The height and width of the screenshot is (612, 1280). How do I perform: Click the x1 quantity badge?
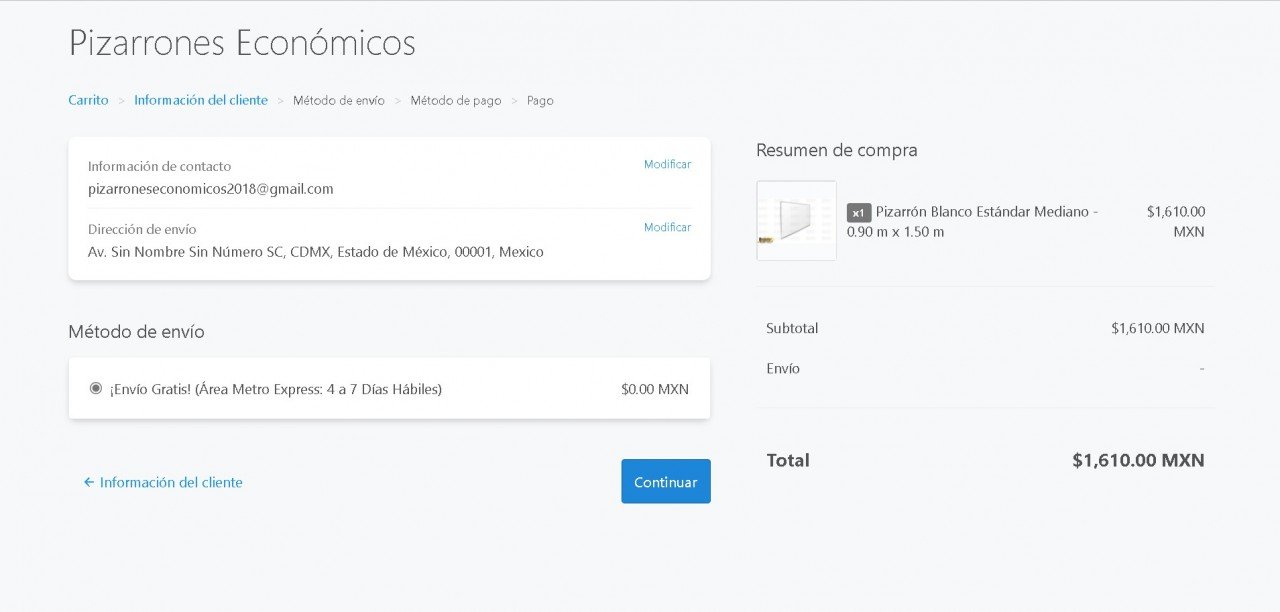[x=858, y=212]
